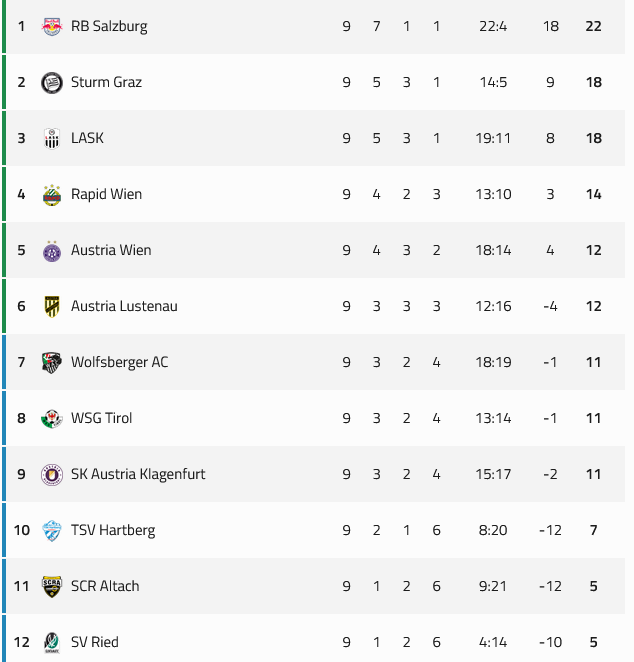Screen dimensions: 634x662
Task: Click the TSV Hartberg club crest
Action: 52,530
